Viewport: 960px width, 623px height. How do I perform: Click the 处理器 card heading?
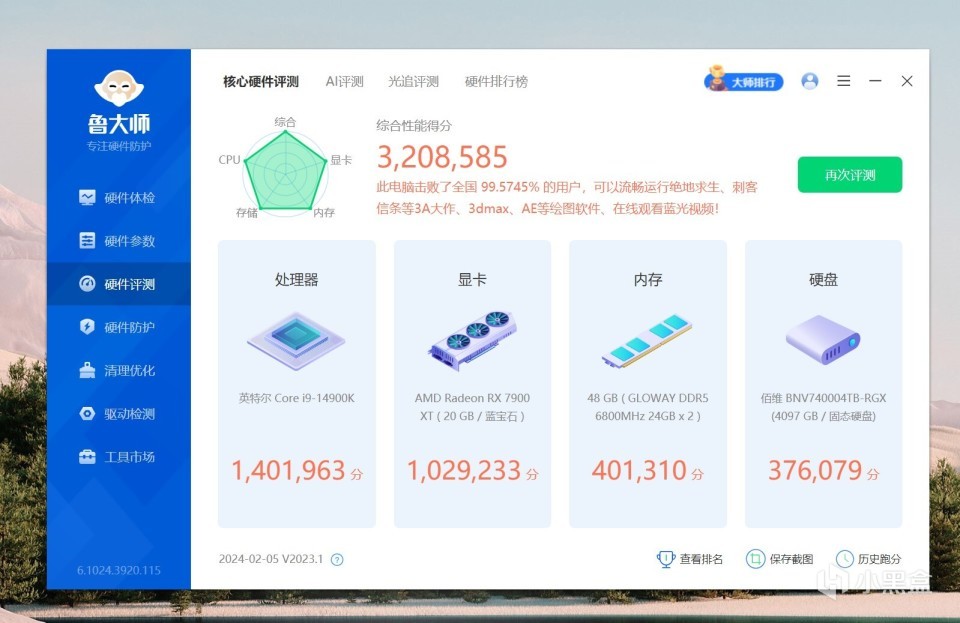click(296, 280)
